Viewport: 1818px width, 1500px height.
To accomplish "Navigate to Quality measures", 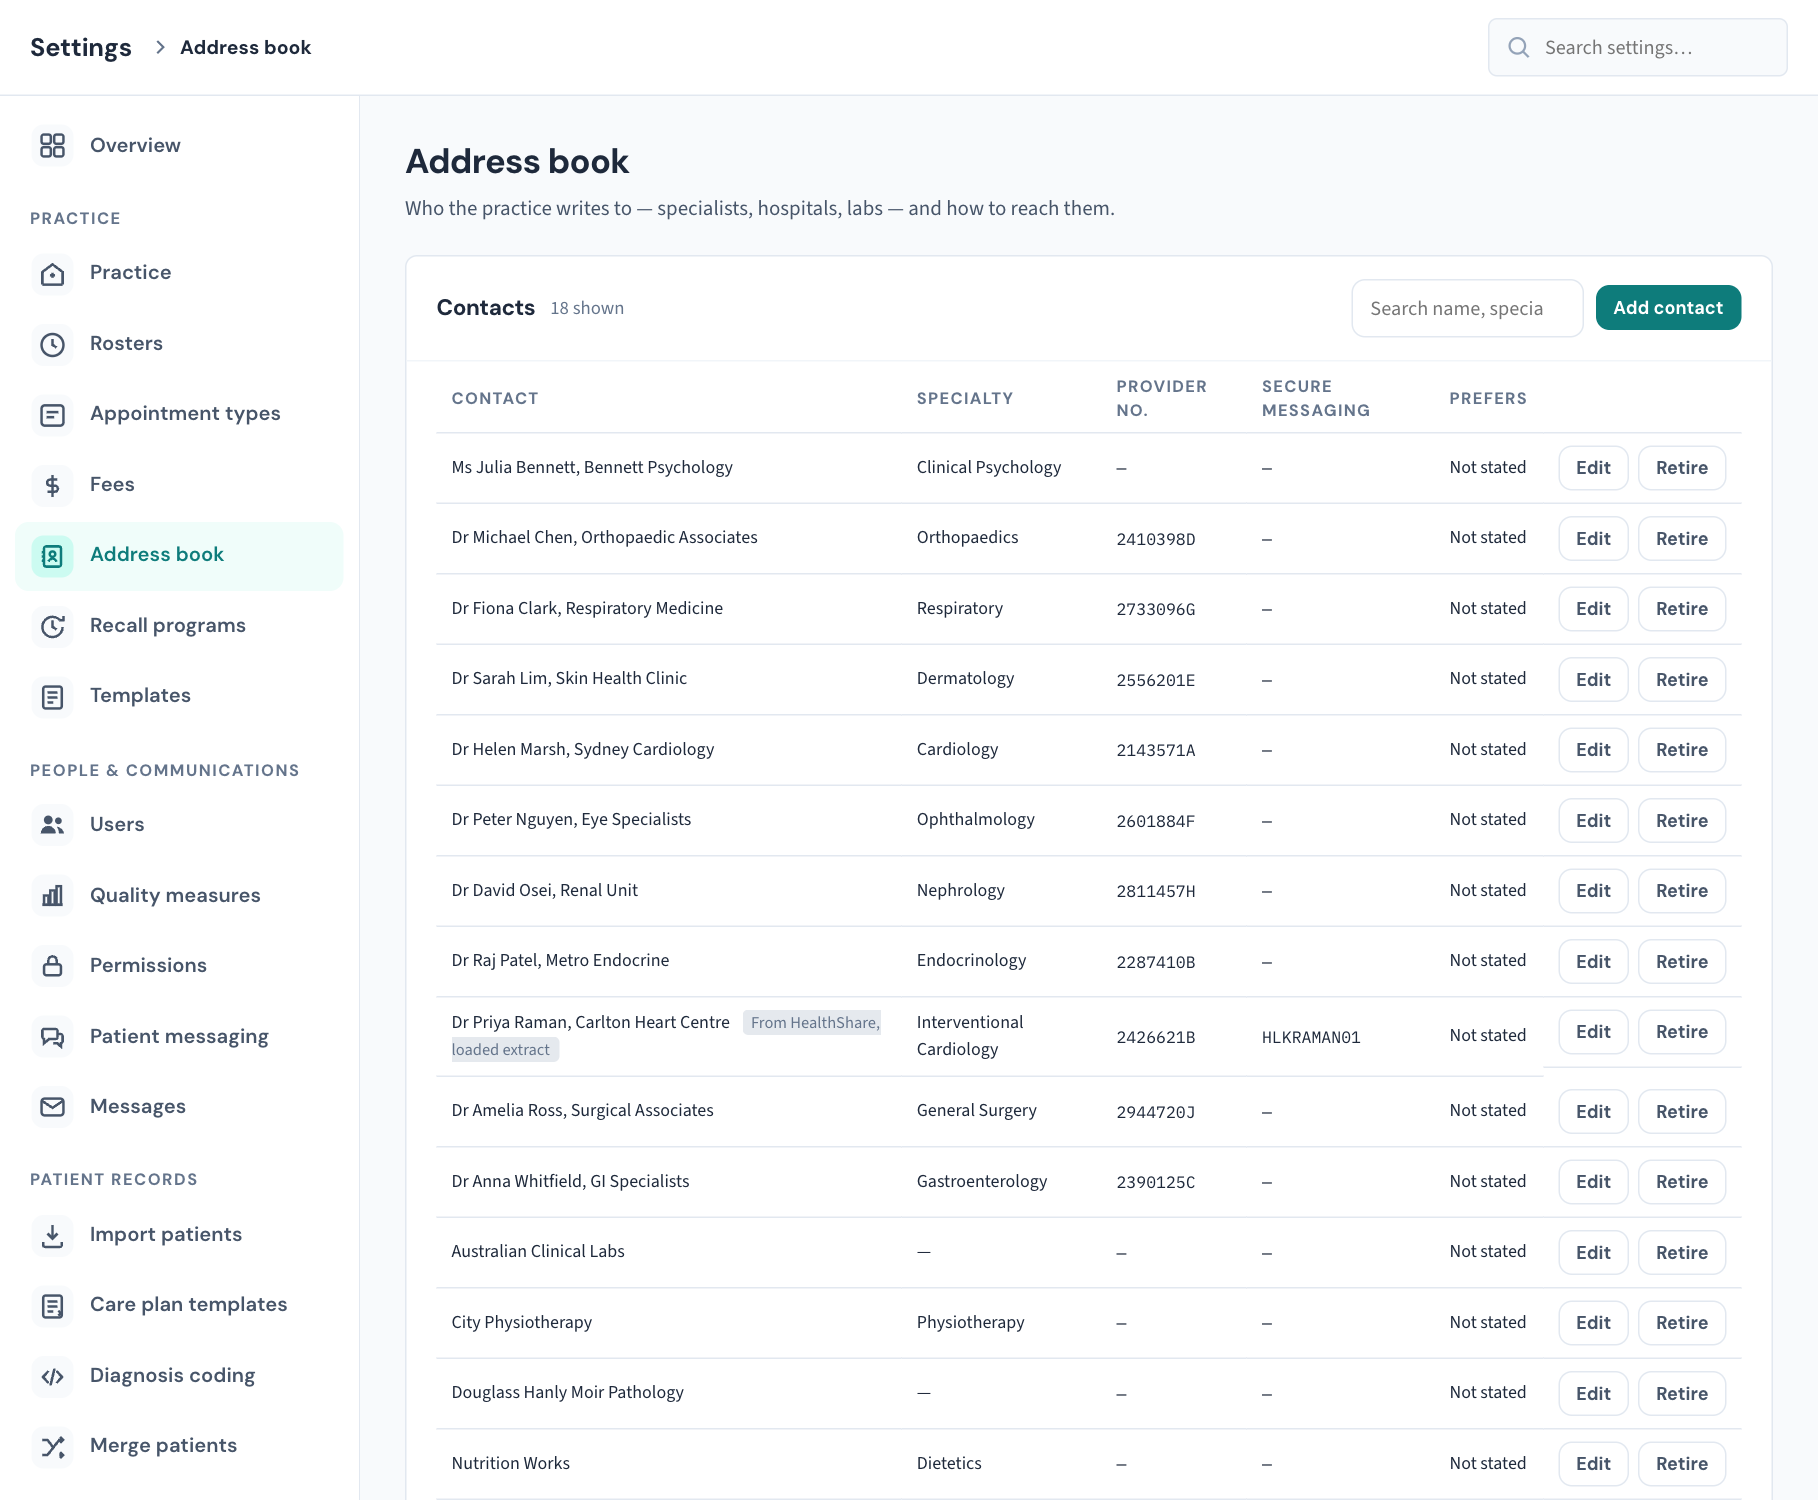I will pos(179,896).
